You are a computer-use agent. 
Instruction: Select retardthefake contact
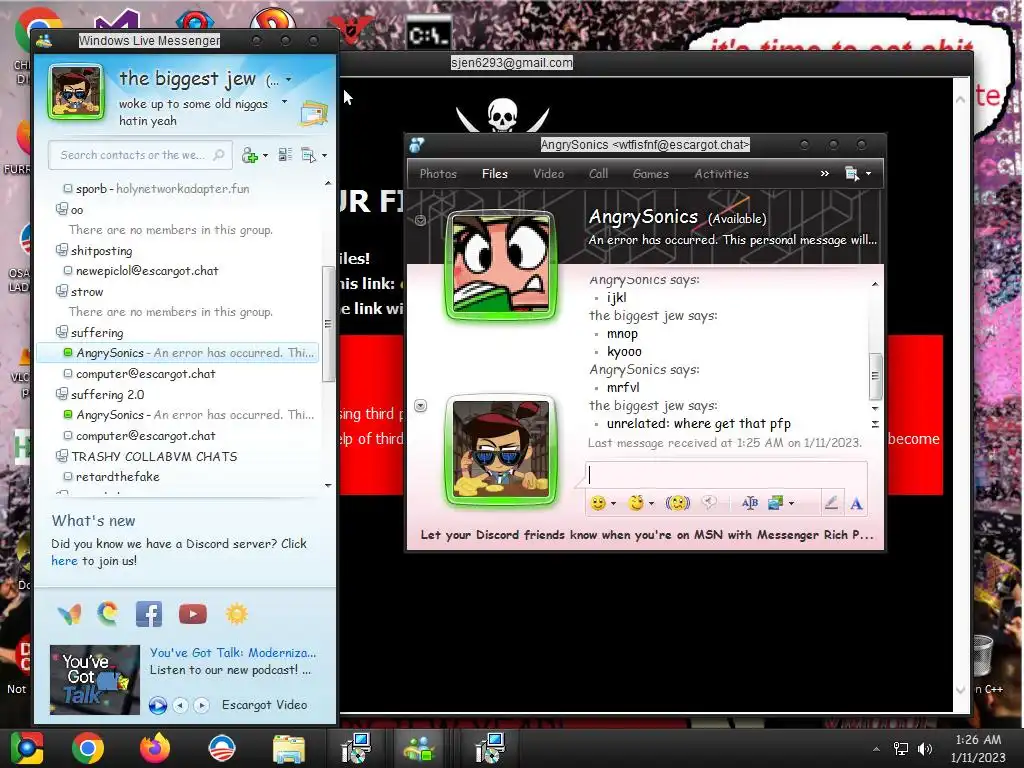click(118, 477)
